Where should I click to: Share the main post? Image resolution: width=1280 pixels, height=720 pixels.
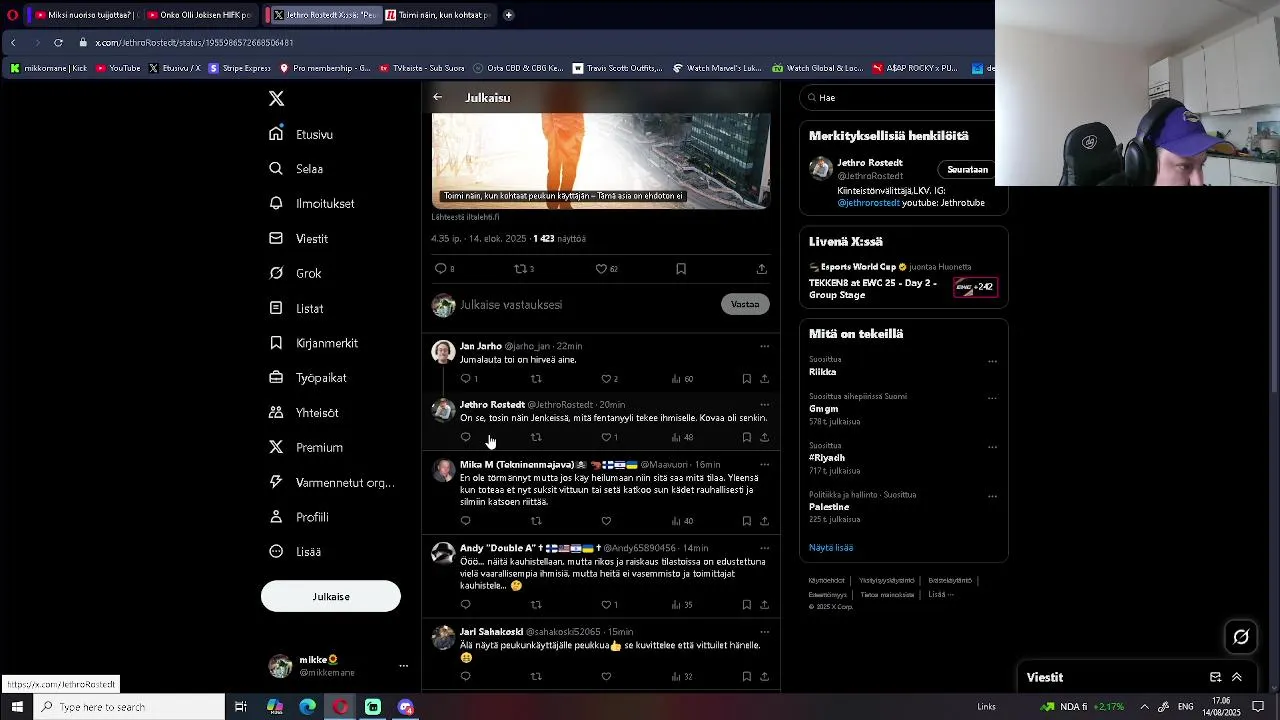pyautogui.click(x=761, y=268)
